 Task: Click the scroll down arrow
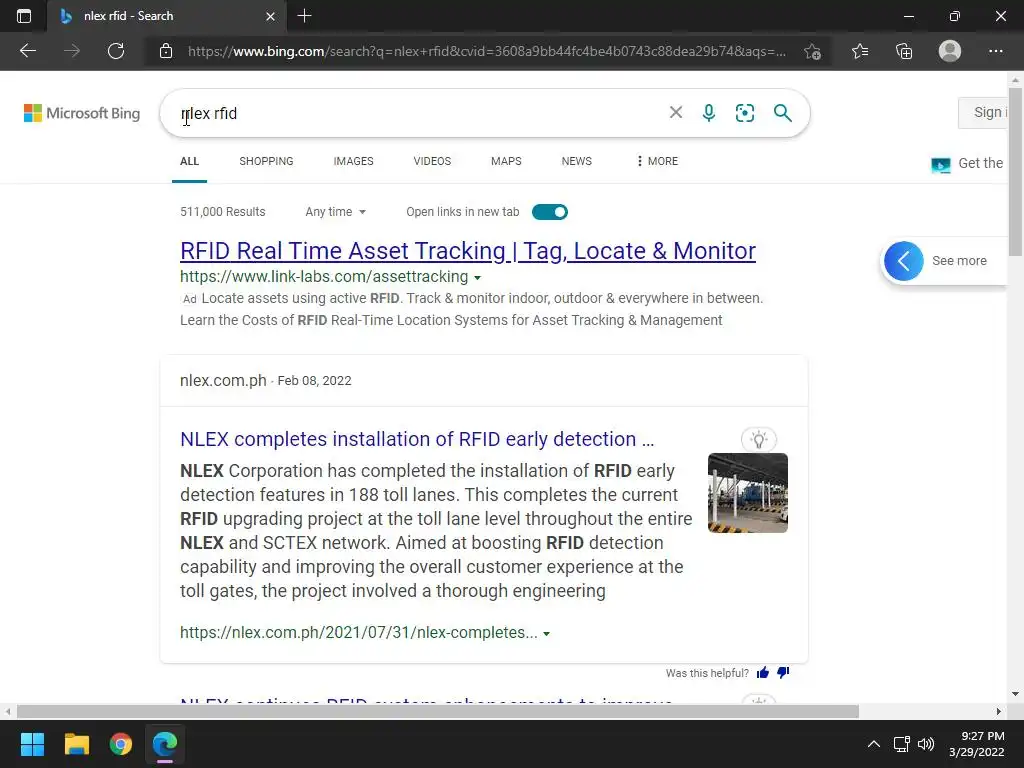1015,694
